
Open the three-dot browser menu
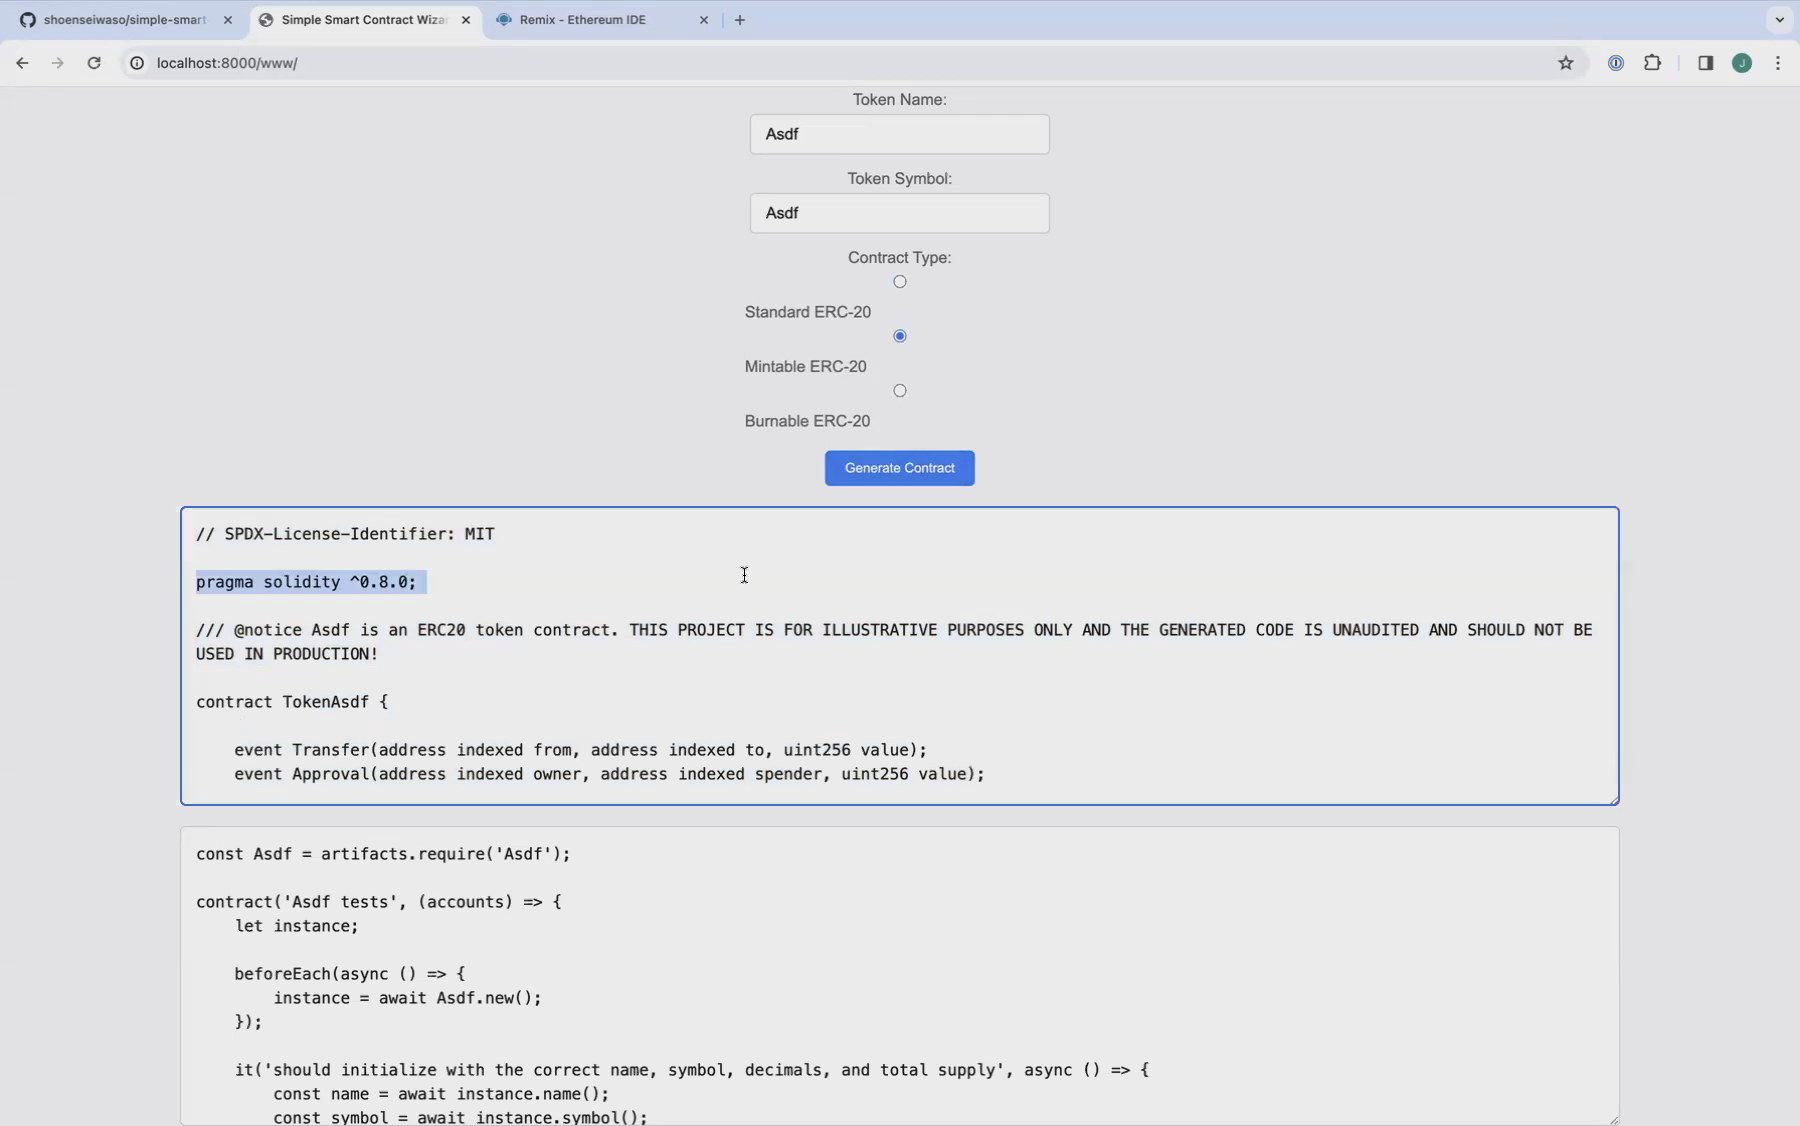[1780, 62]
